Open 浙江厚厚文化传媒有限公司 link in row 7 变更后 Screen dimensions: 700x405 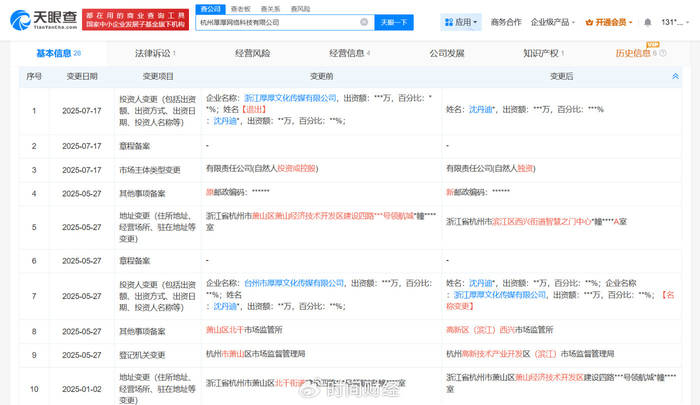500,295
